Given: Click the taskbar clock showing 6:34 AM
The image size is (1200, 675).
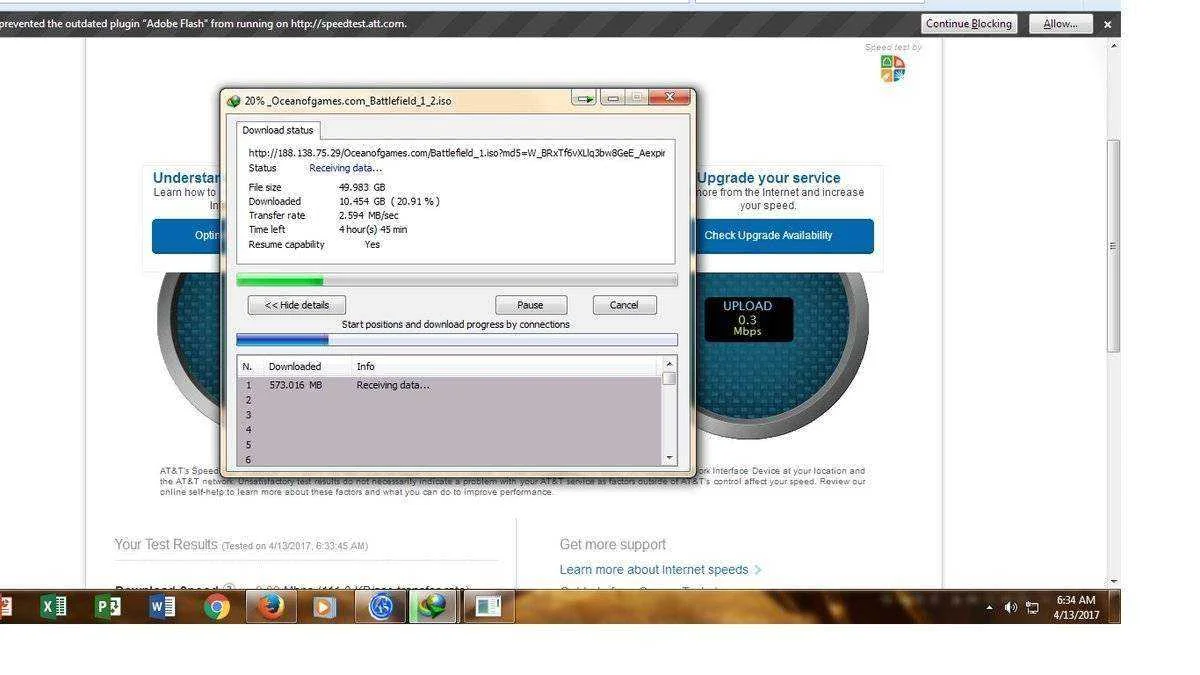Looking at the screenshot, I should click(1076, 607).
